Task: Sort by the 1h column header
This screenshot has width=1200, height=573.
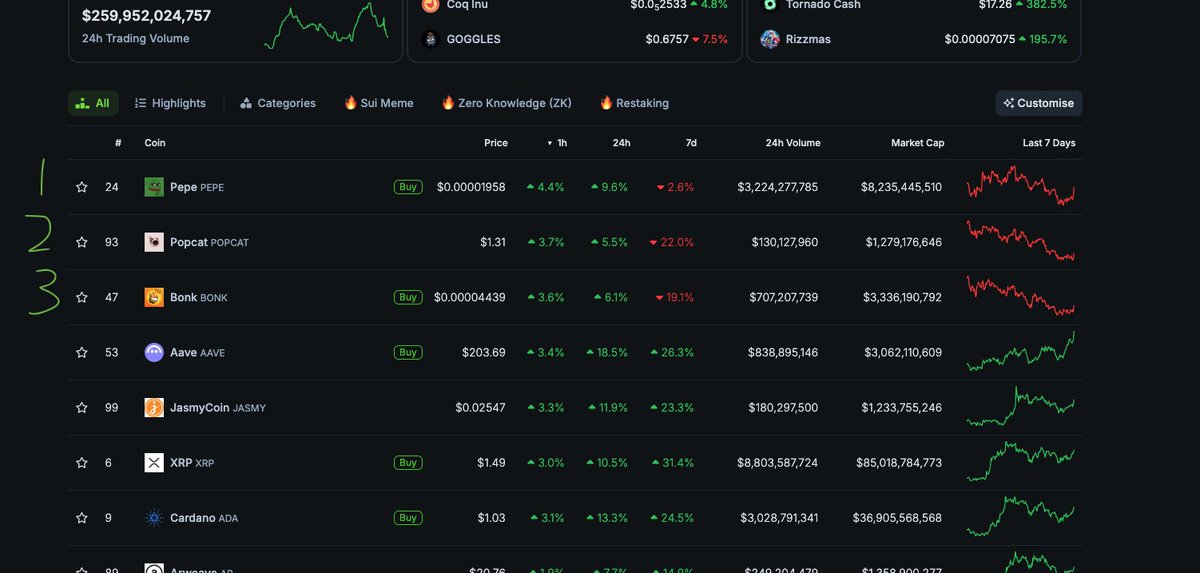Action: tap(557, 143)
